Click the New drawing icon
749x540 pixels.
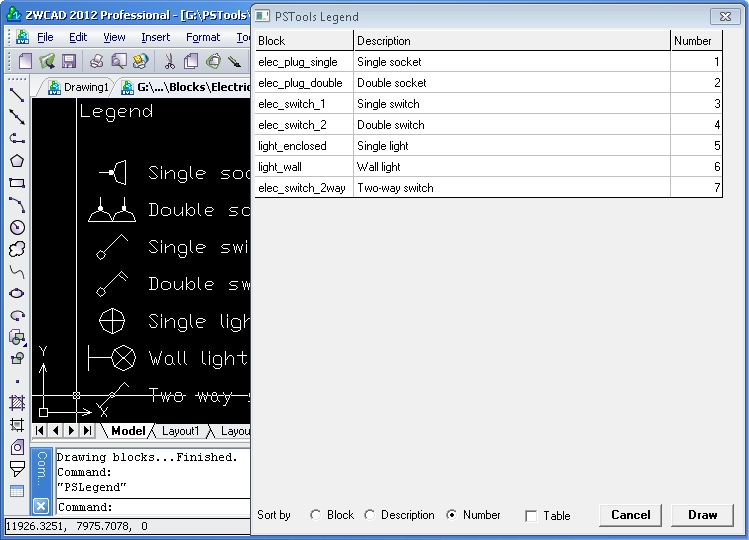[25, 61]
